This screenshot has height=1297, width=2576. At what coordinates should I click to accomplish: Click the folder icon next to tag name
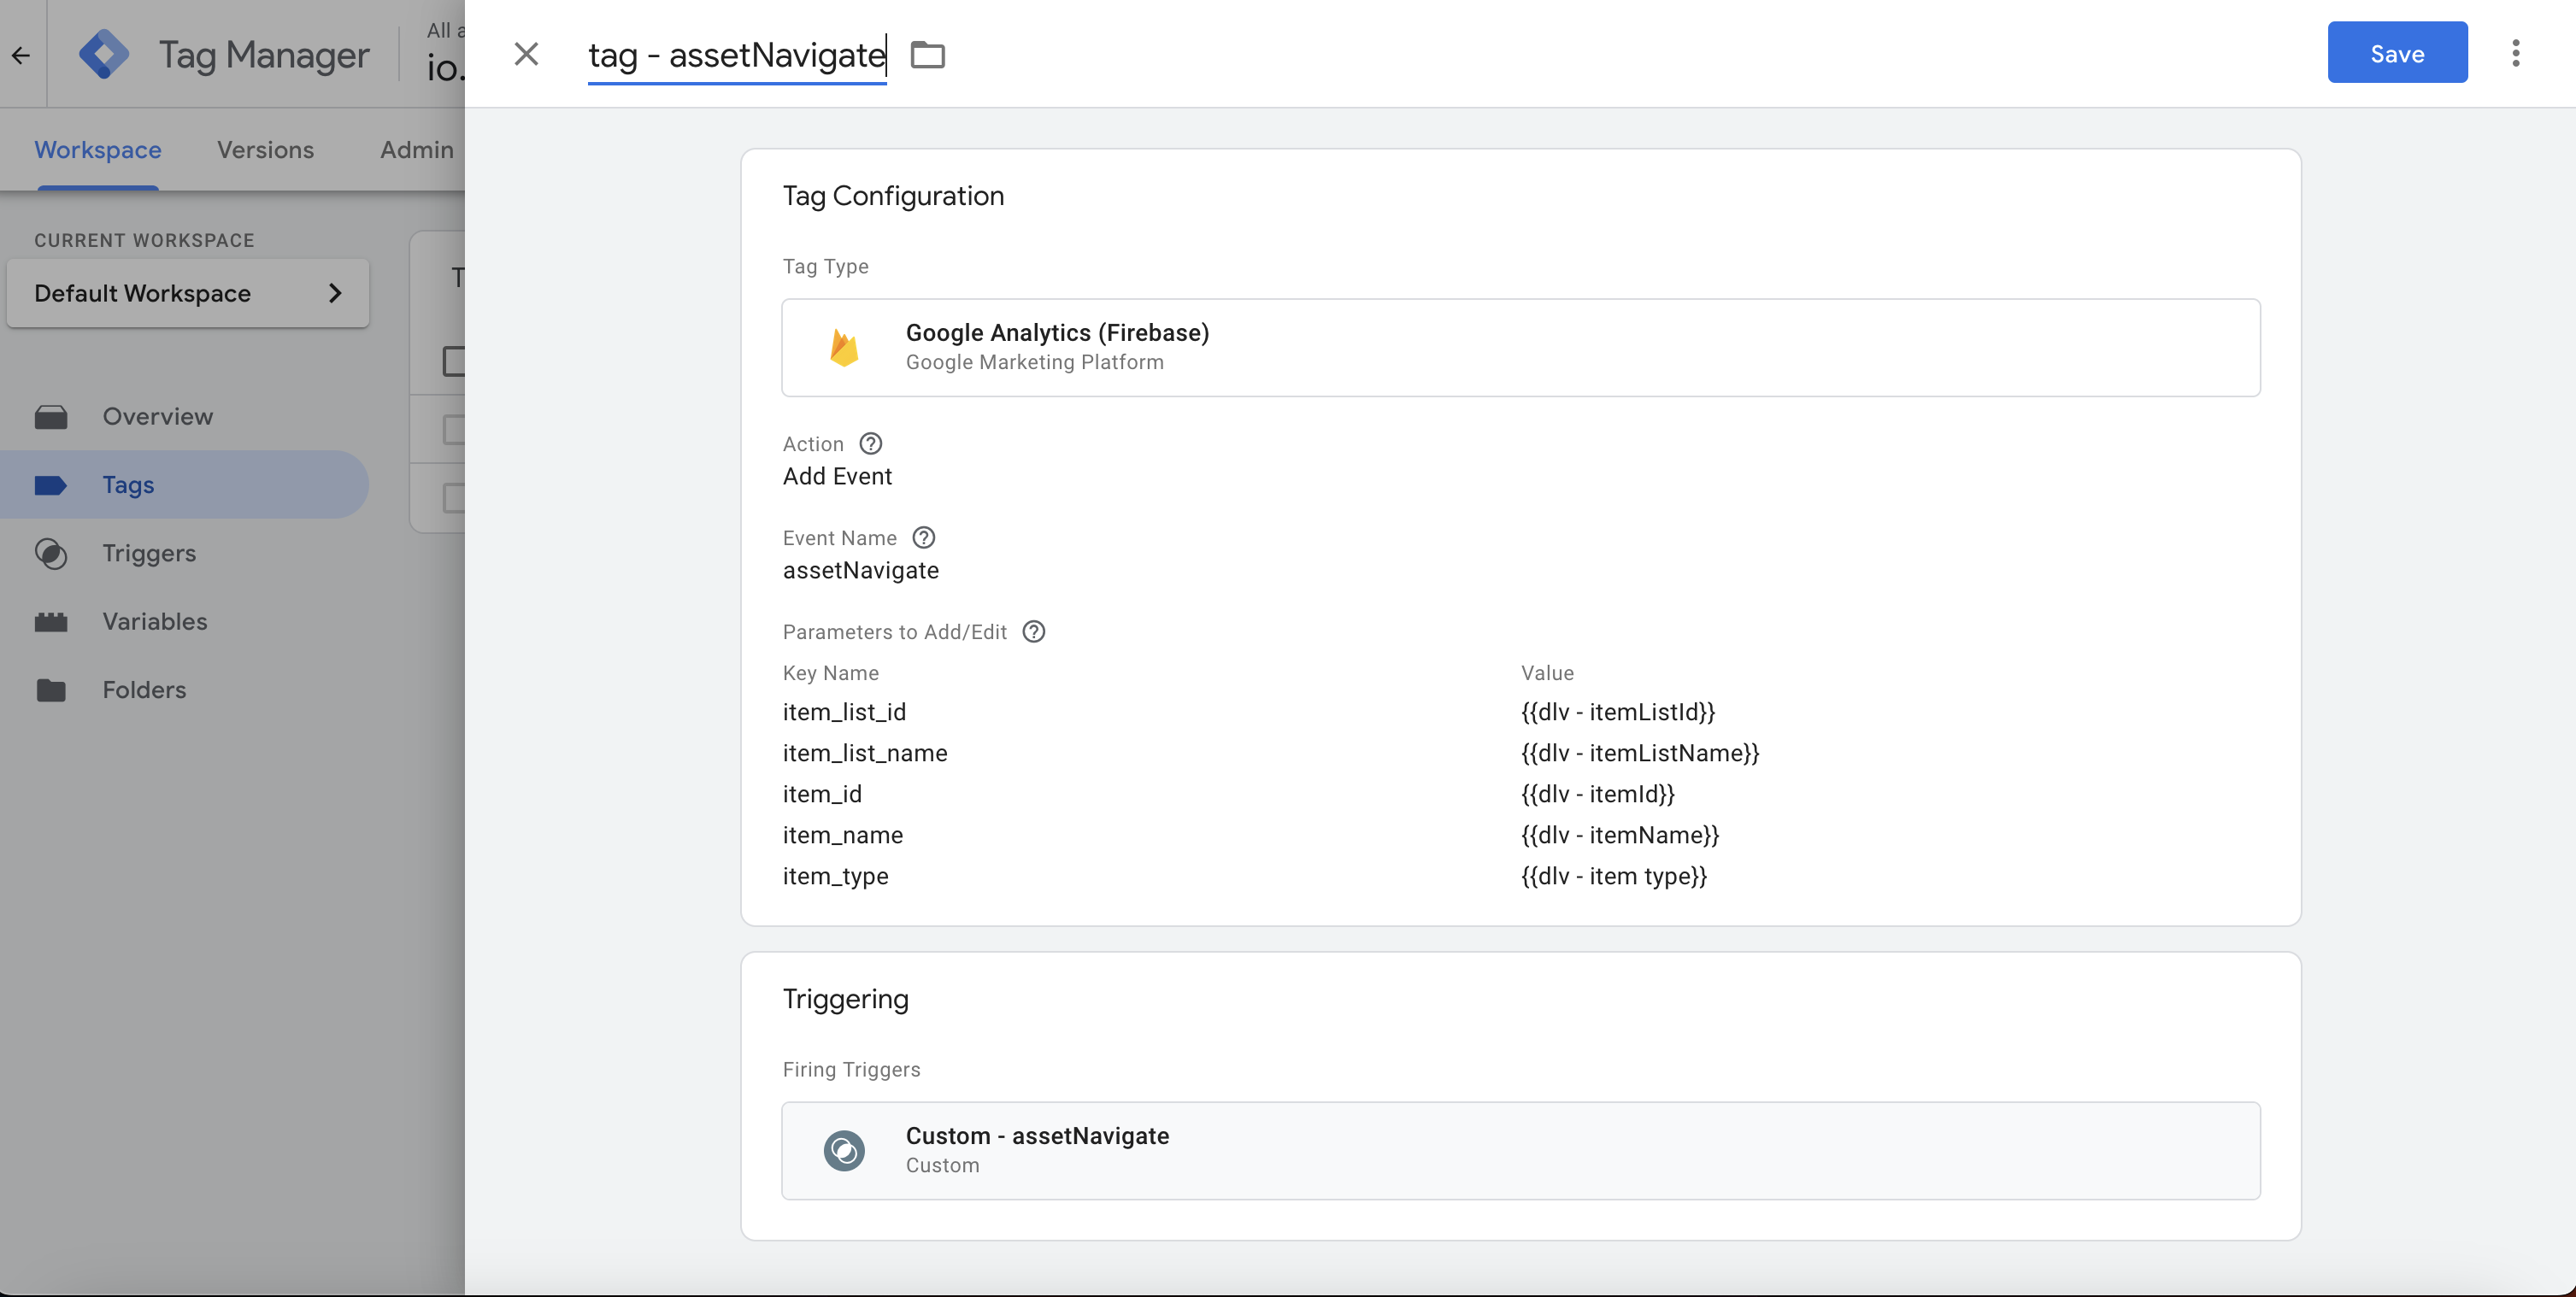[x=927, y=54]
